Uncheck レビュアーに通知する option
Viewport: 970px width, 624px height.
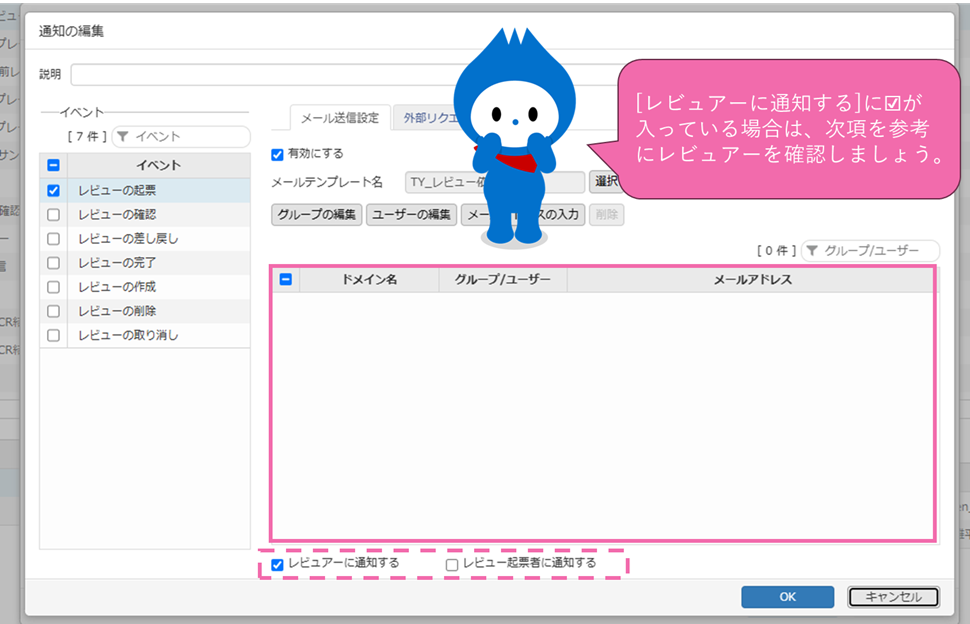tap(278, 565)
